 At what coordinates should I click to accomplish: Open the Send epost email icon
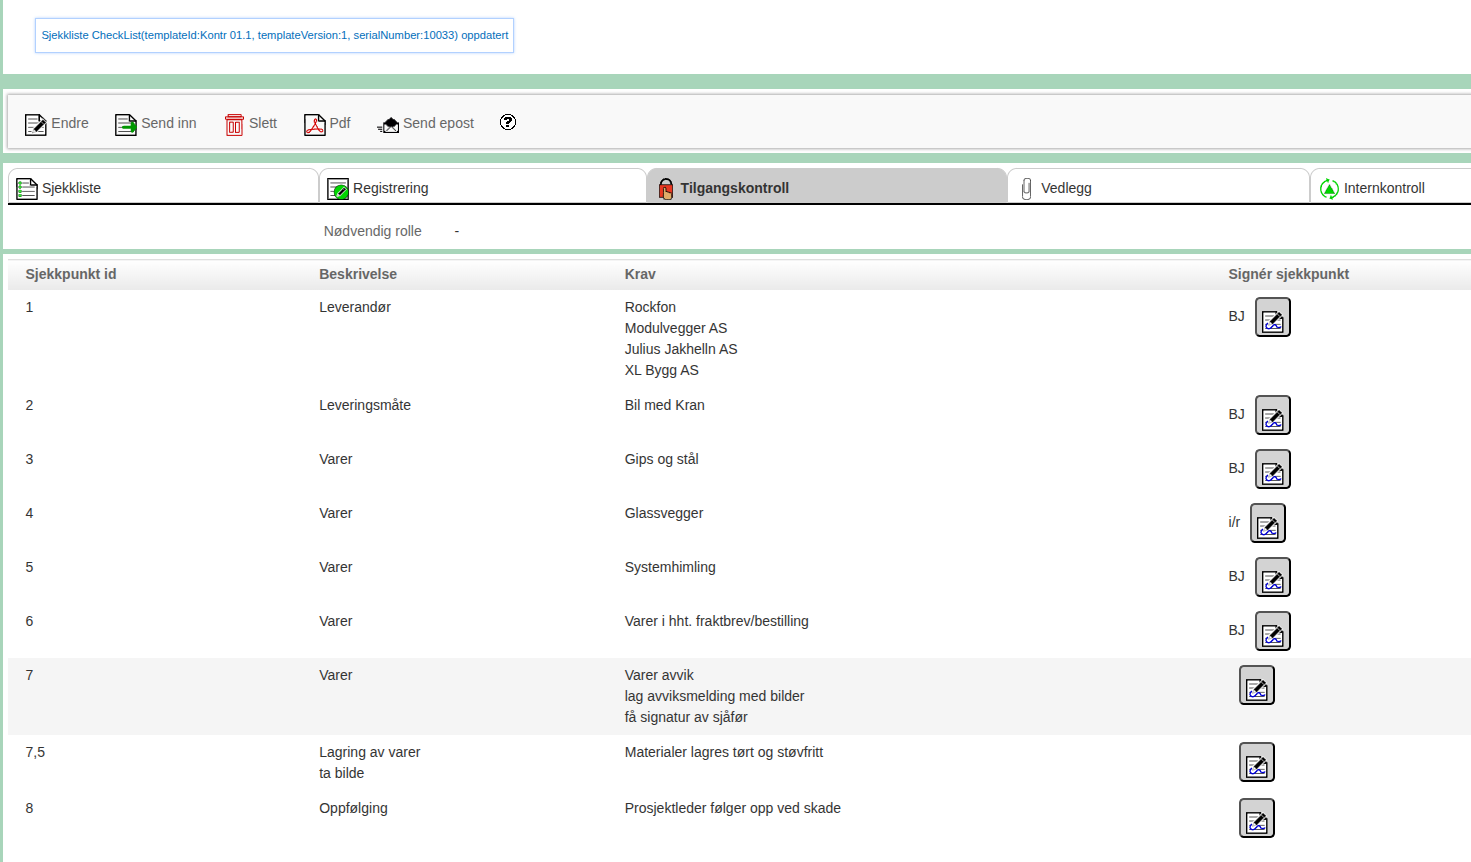coord(387,123)
